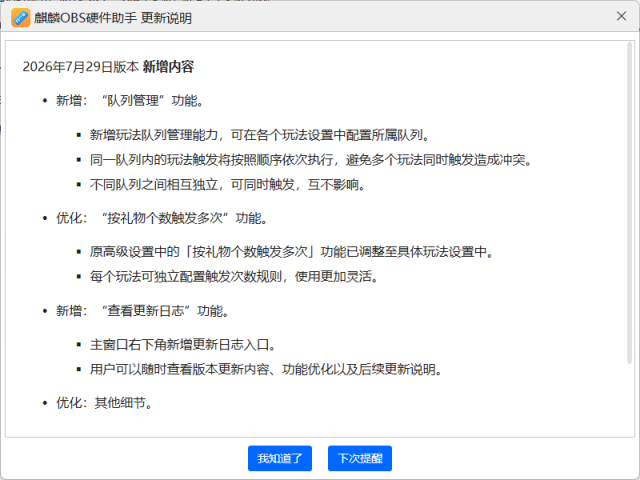Click the vertical scrollbar of update notes

(629, 203)
